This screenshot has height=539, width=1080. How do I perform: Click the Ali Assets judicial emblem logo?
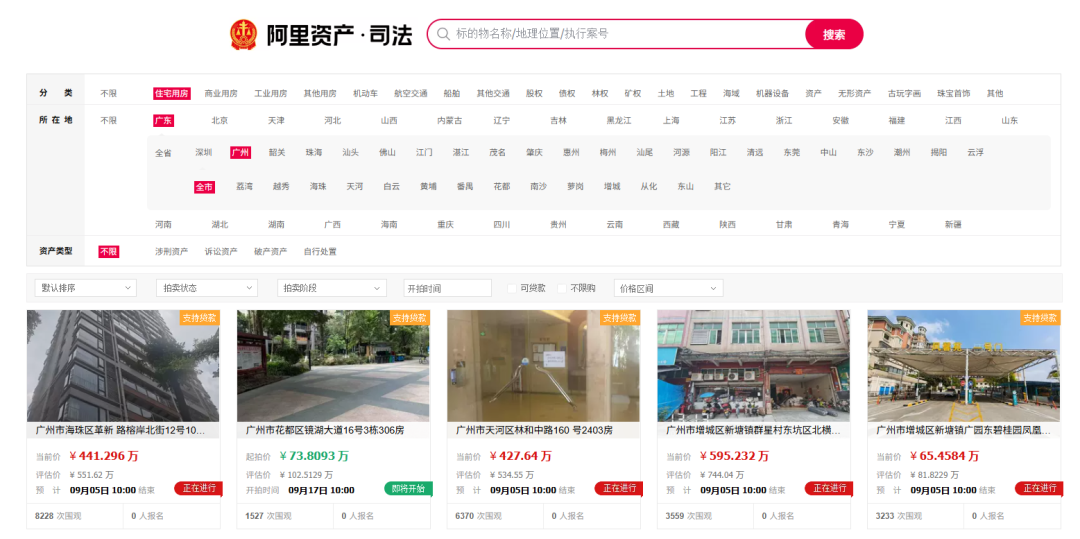tap(243, 34)
